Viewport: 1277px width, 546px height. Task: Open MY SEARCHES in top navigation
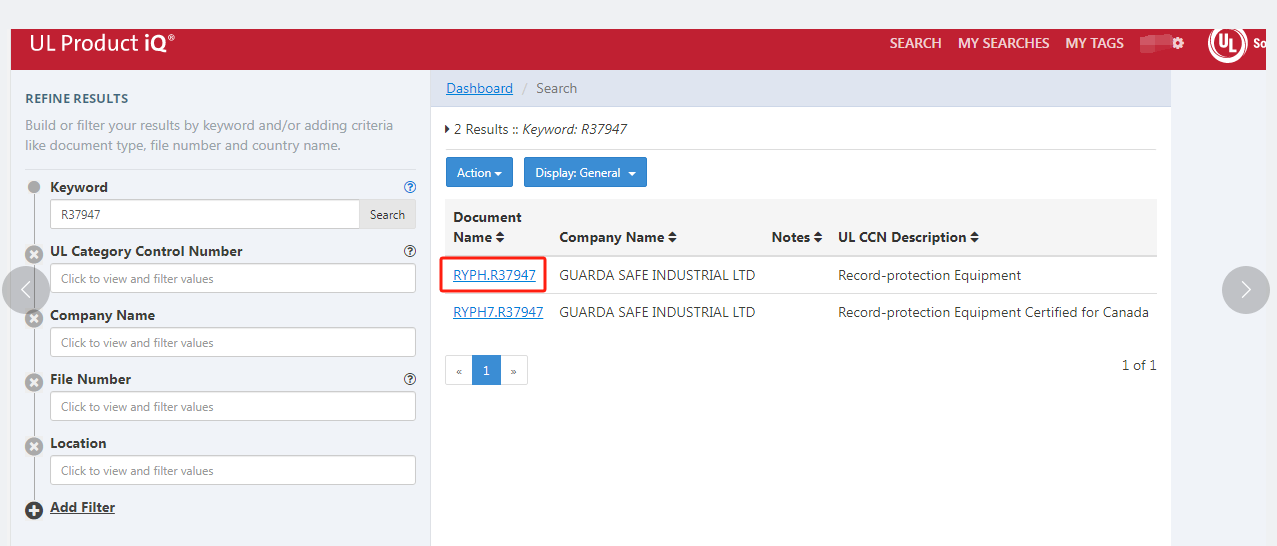1003,43
